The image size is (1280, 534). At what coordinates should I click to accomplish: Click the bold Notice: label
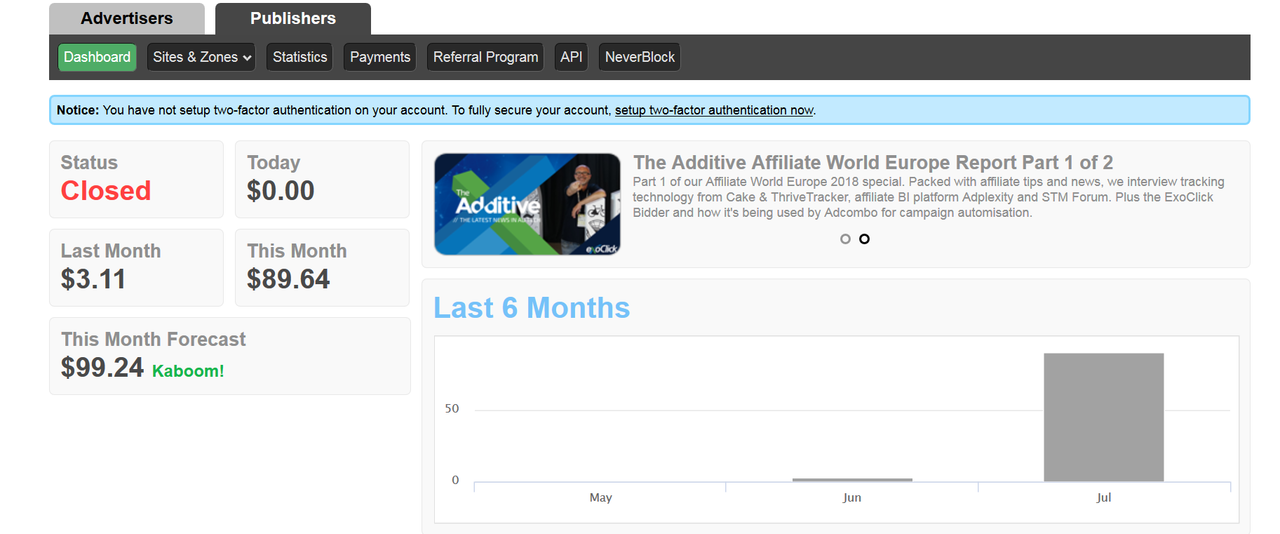pos(78,110)
